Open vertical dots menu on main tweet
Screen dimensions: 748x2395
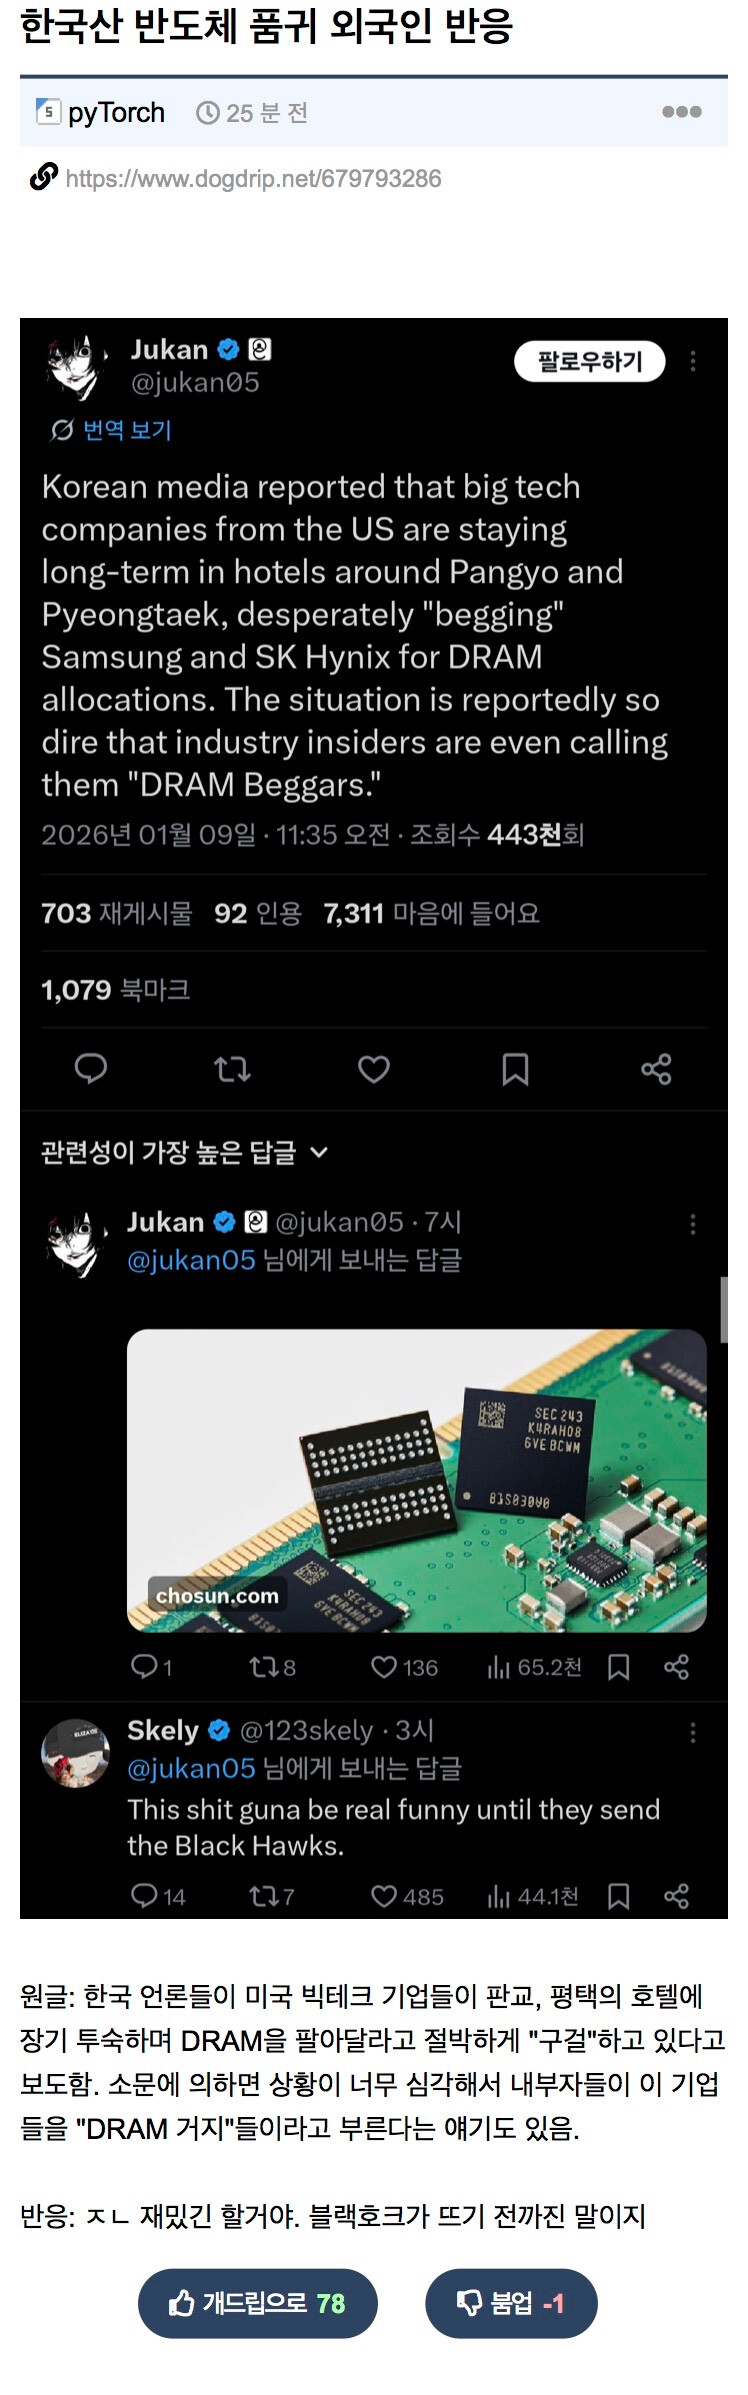693,361
